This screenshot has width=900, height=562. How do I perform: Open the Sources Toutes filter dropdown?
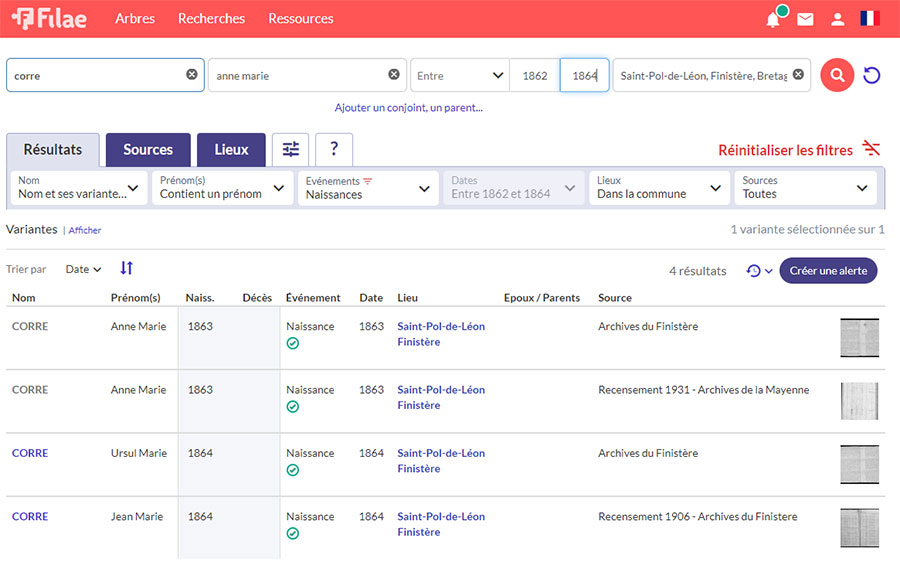[x=806, y=188]
